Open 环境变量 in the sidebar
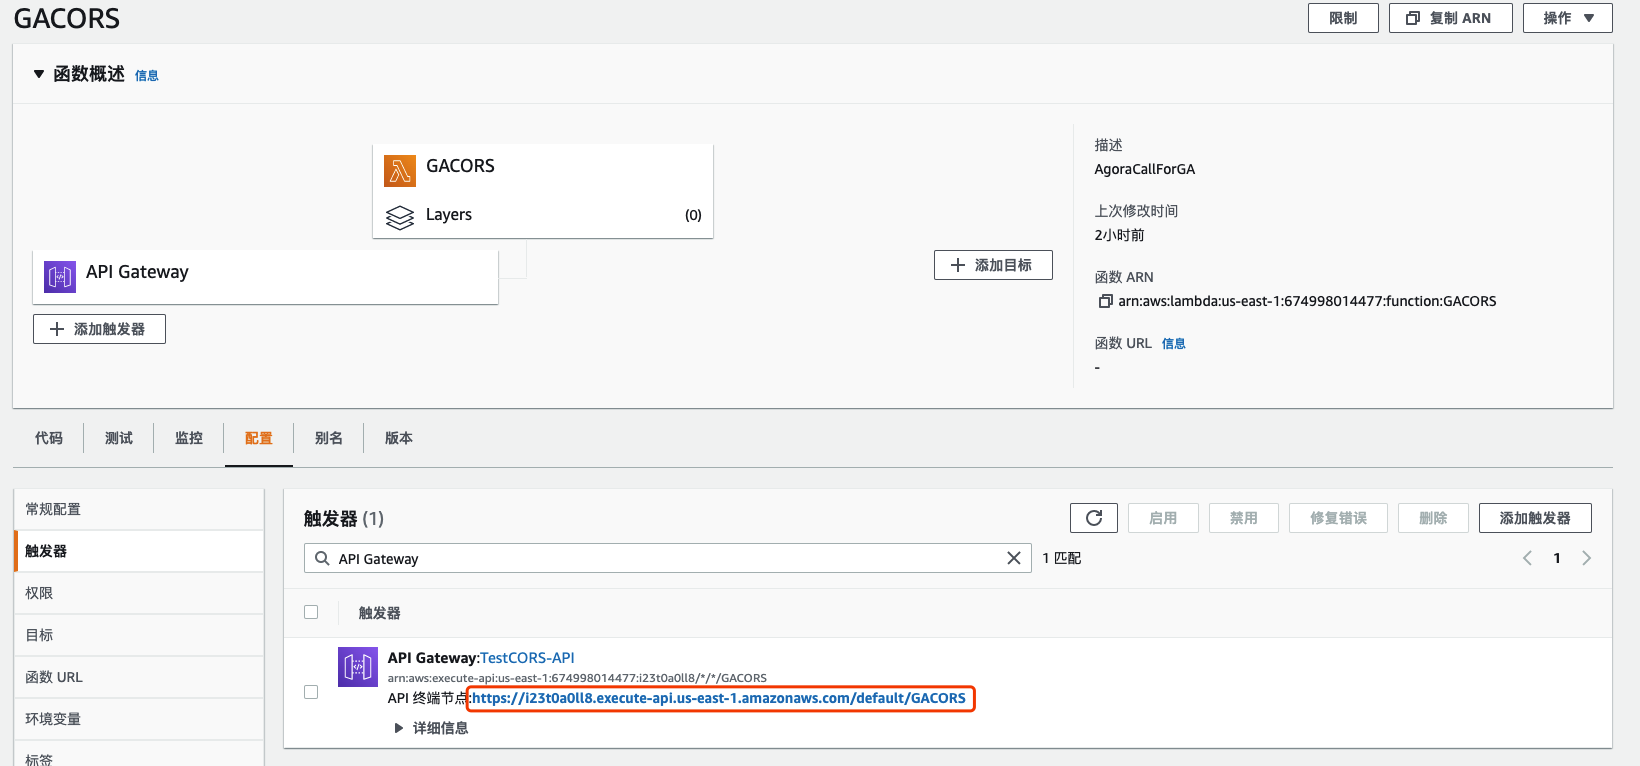1640x766 pixels. click(139, 719)
